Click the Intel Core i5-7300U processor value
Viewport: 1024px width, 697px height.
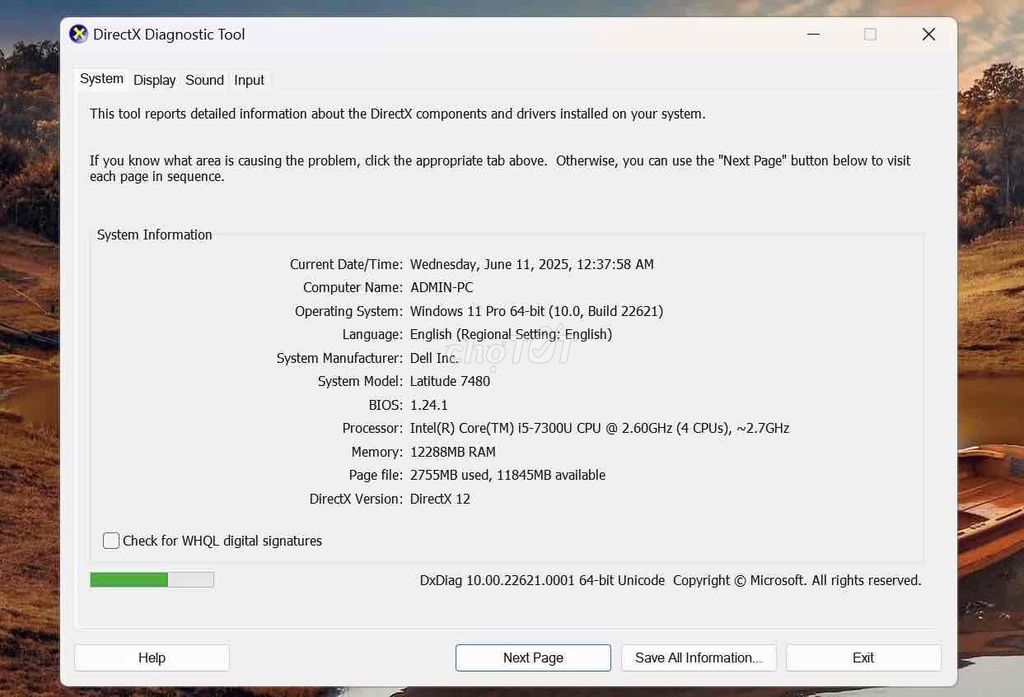pos(600,429)
